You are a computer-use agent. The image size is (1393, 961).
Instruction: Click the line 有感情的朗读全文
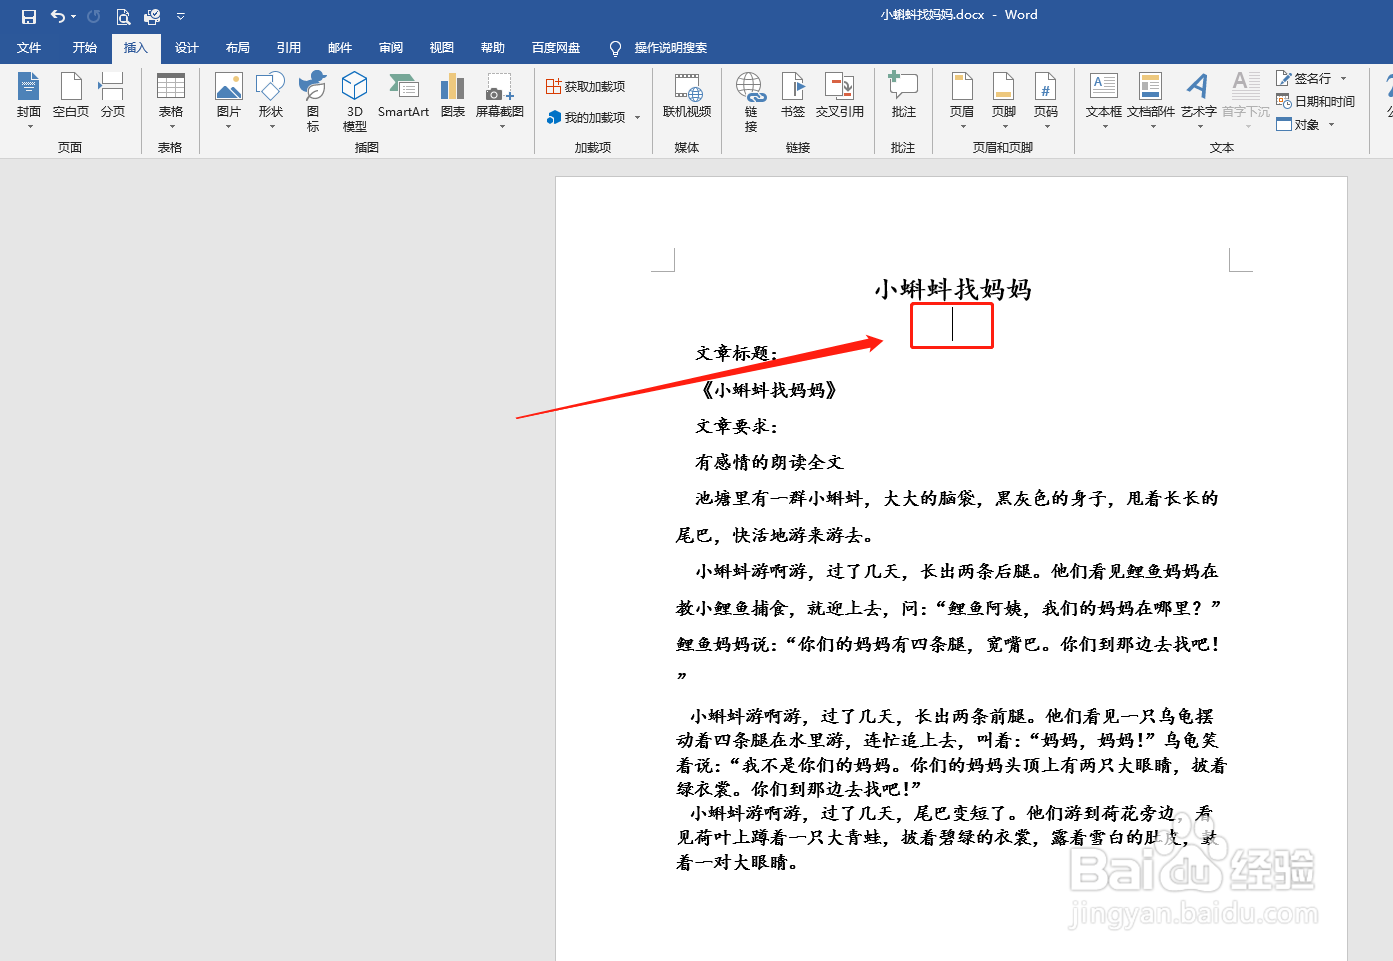(769, 462)
